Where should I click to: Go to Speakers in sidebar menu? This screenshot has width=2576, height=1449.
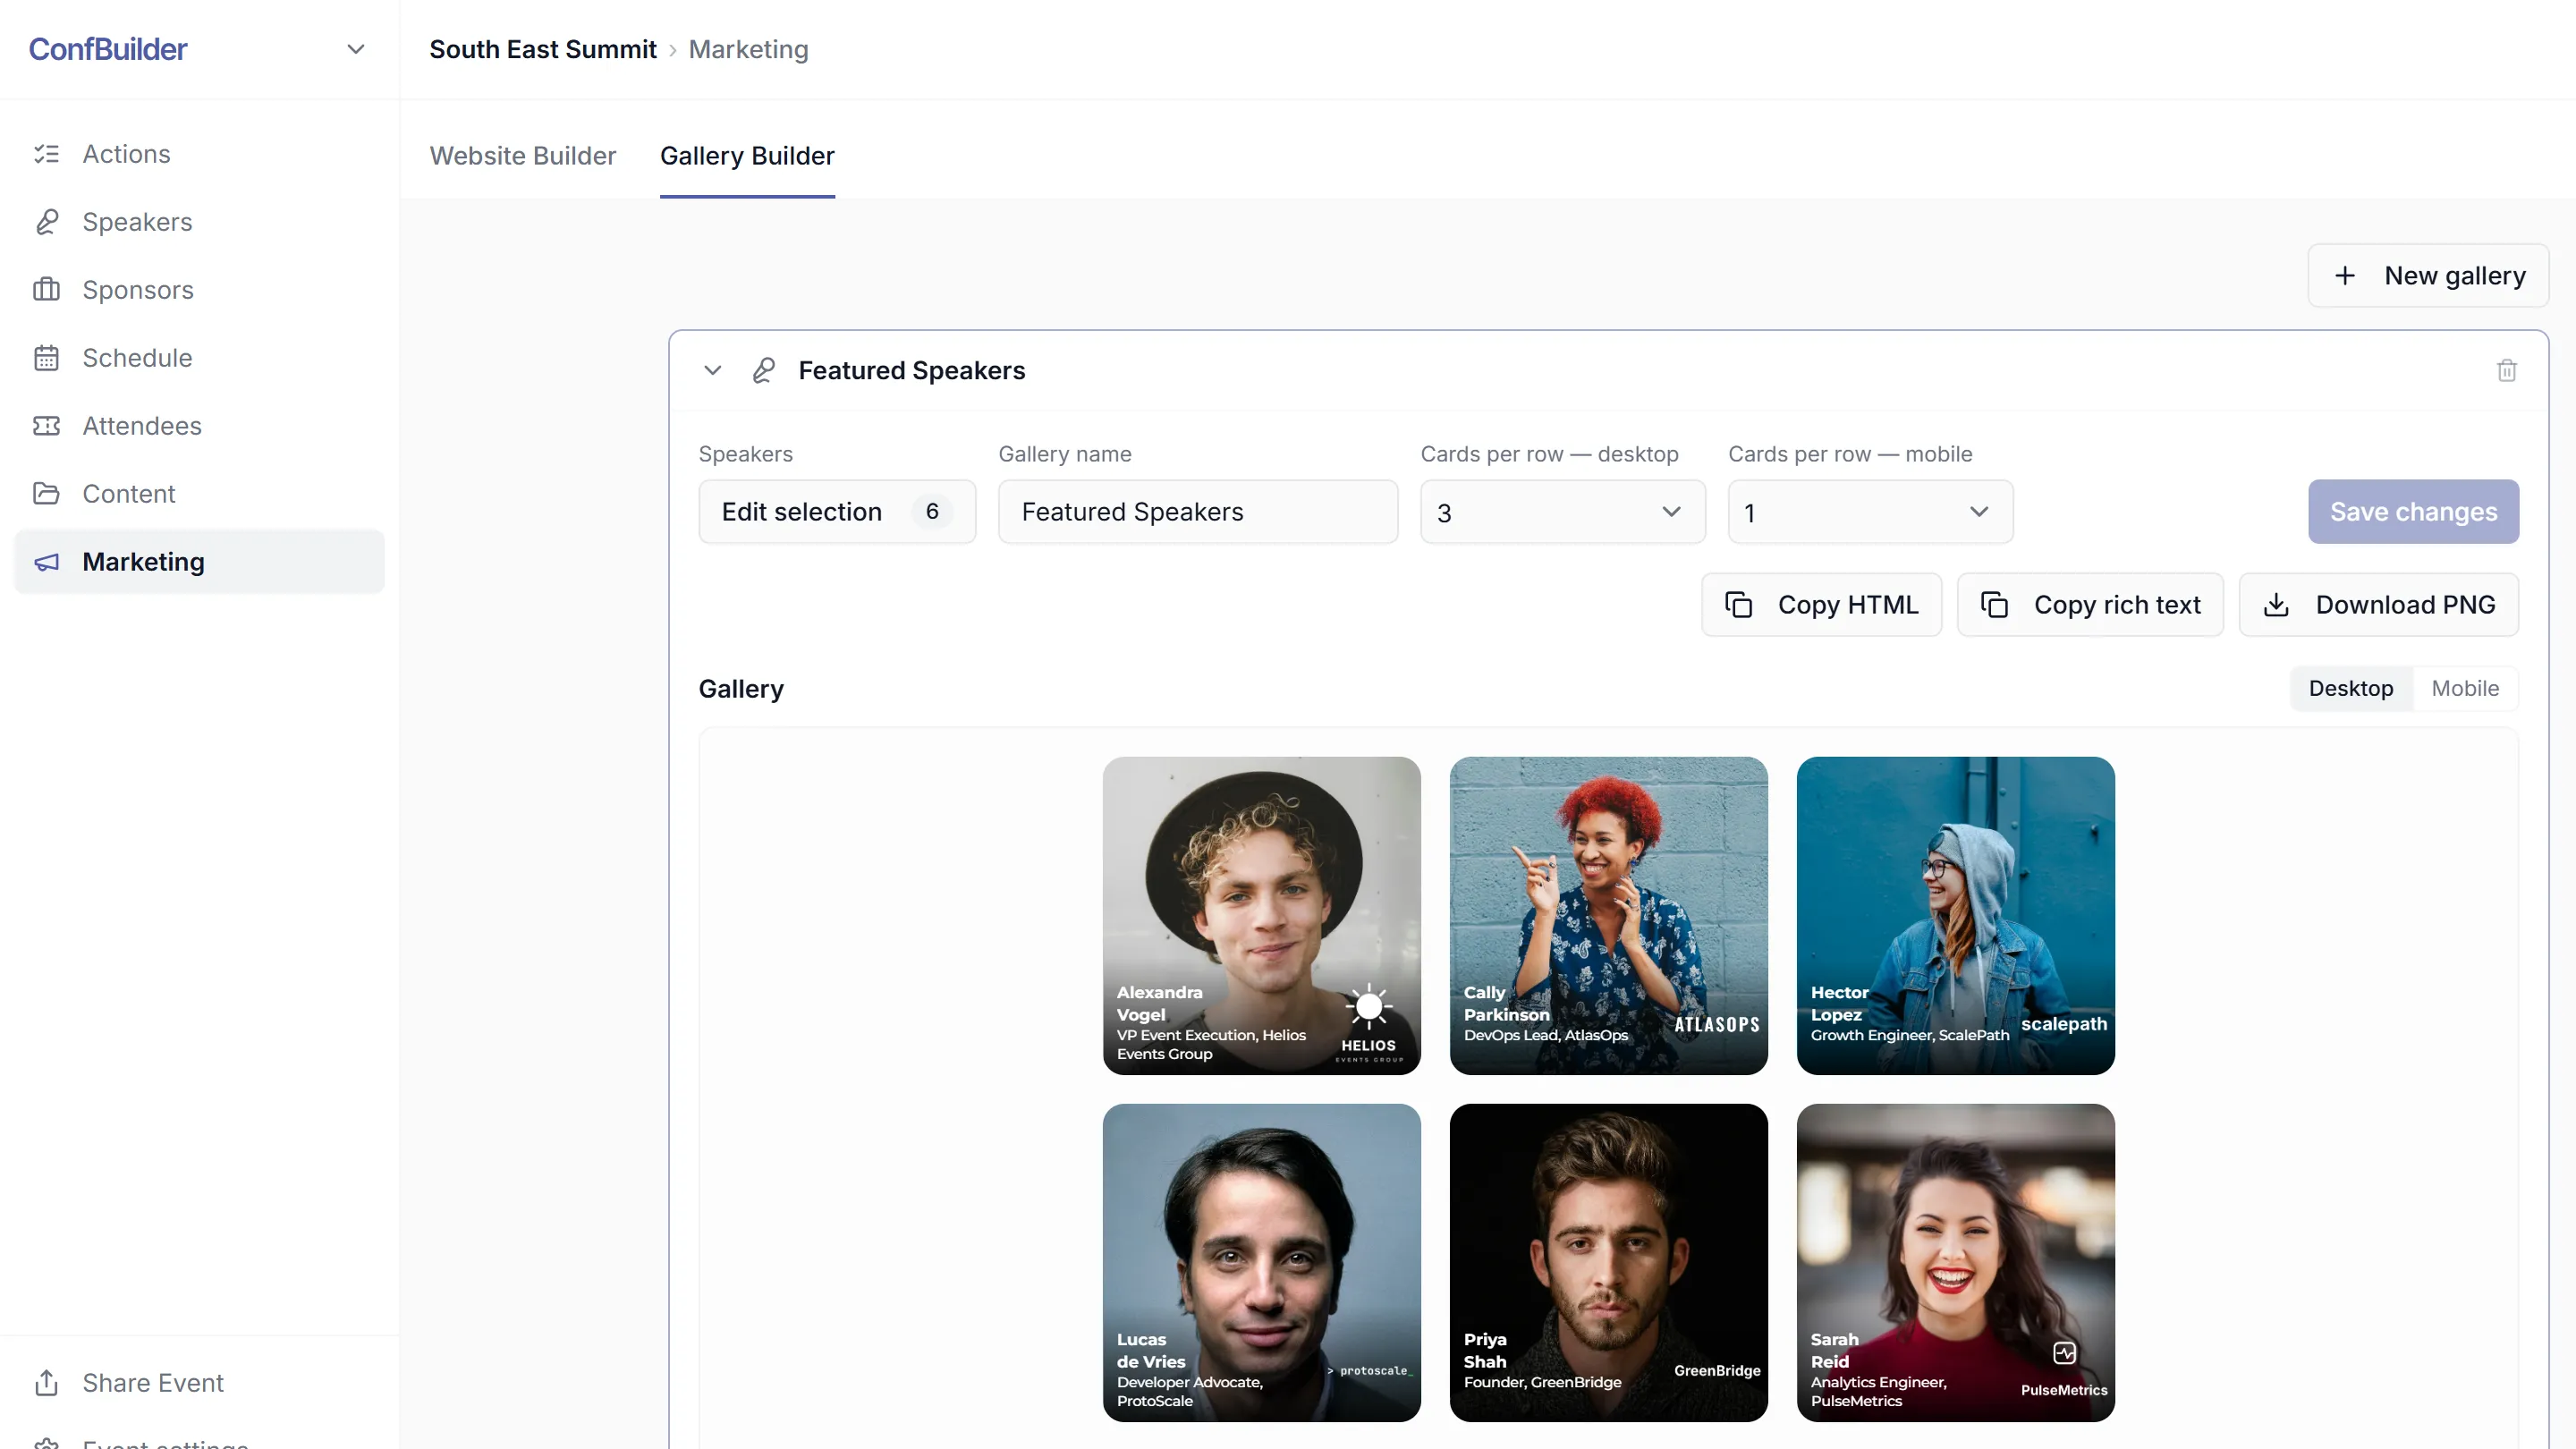tap(199, 222)
